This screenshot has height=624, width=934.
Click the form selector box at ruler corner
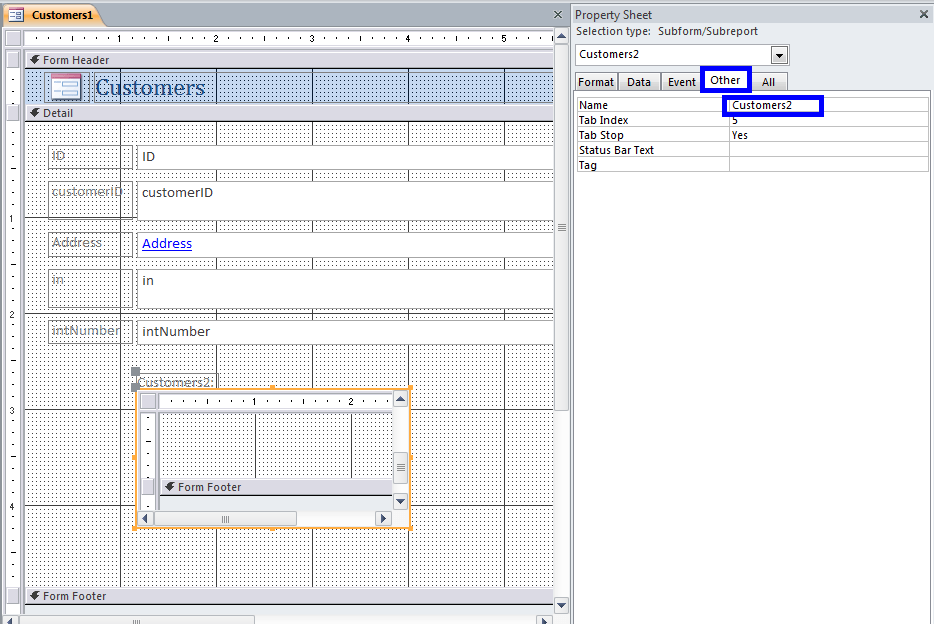tap(13, 39)
